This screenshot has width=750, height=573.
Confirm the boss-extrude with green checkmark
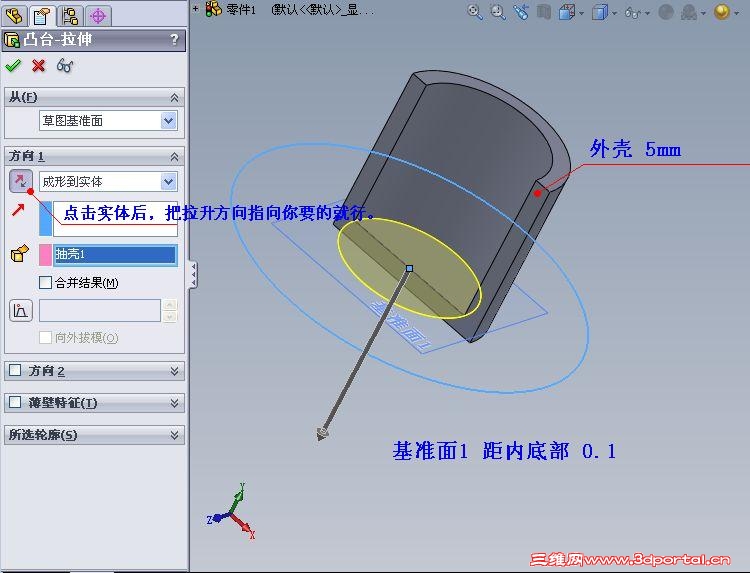pyautogui.click(x=13, y=66)
